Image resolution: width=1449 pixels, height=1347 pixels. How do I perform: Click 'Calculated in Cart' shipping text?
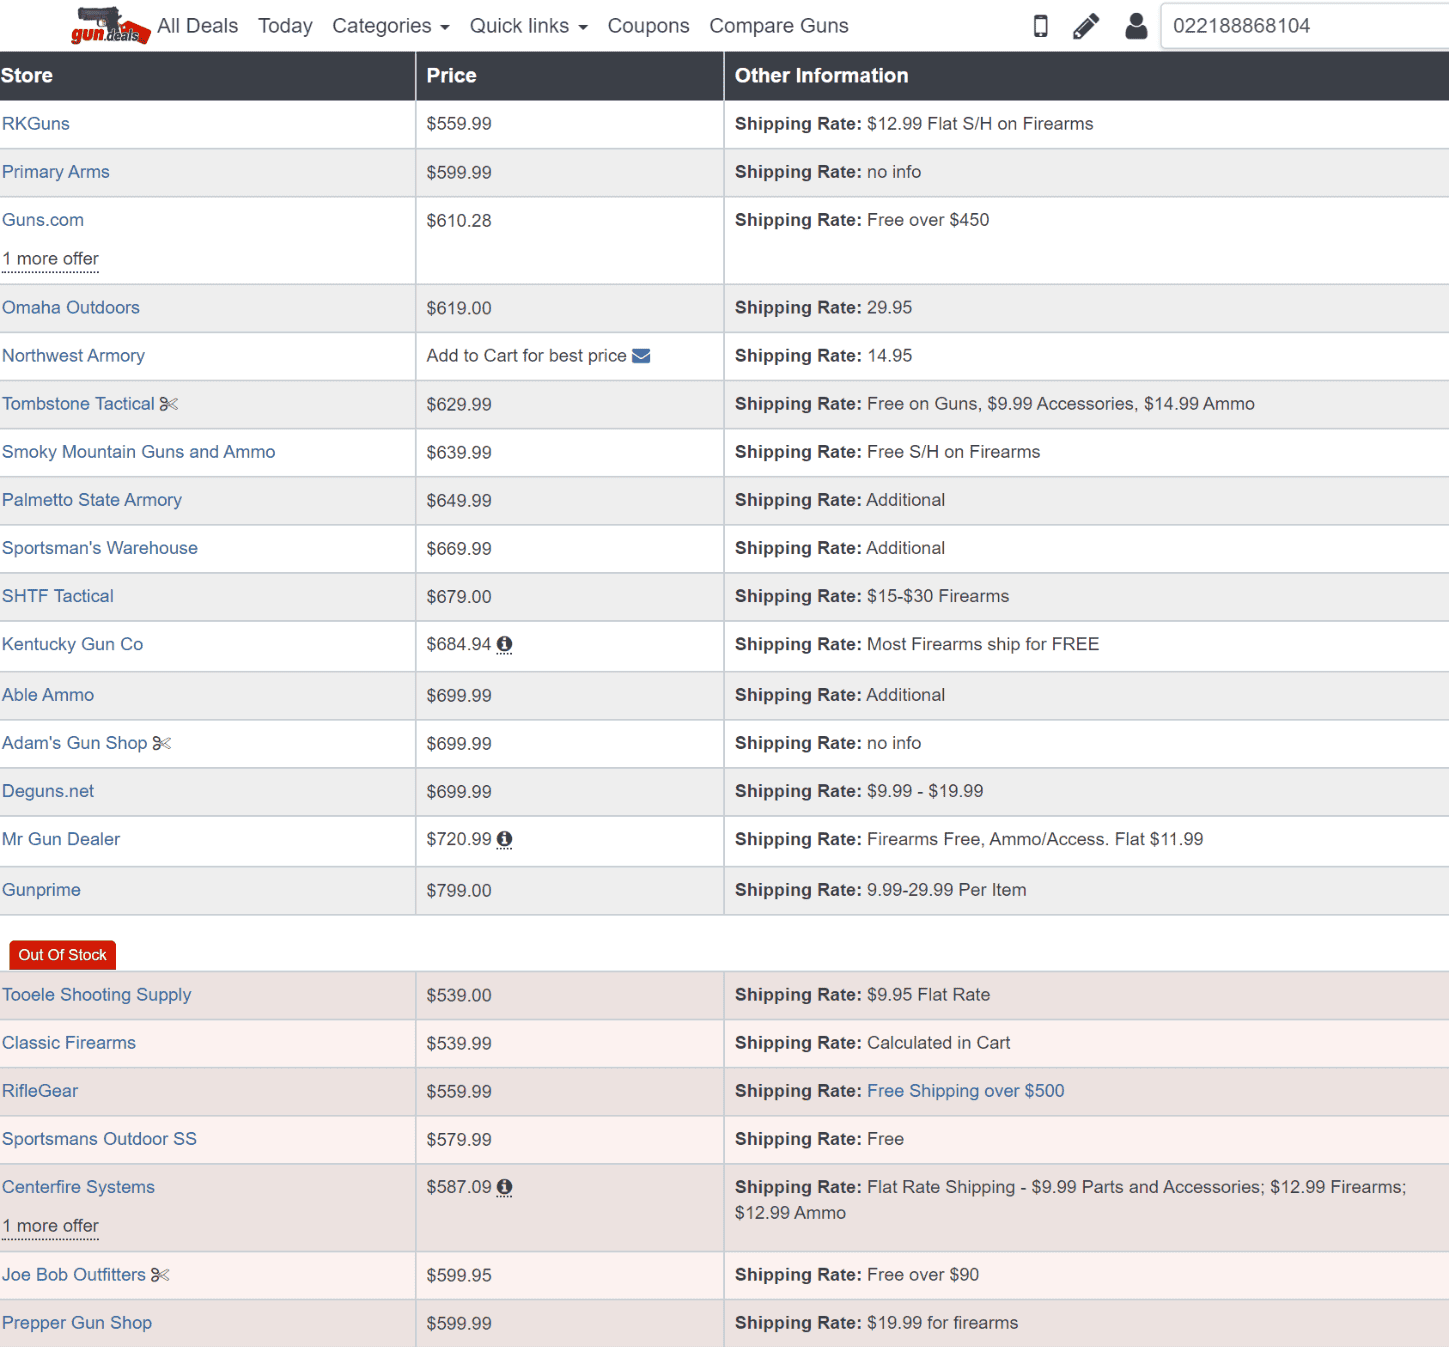939,1043
